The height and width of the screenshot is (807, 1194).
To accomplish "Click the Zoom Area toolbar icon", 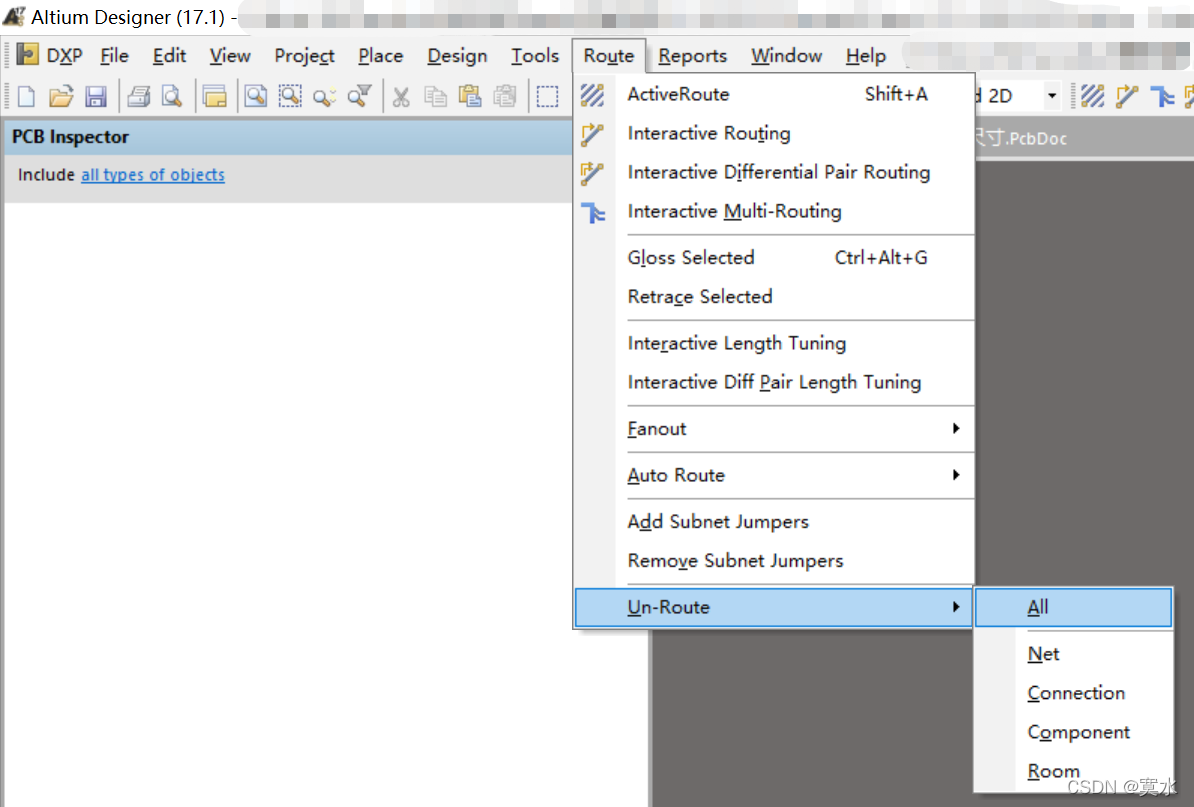I will pyautogui.click(x=290, y=97).
